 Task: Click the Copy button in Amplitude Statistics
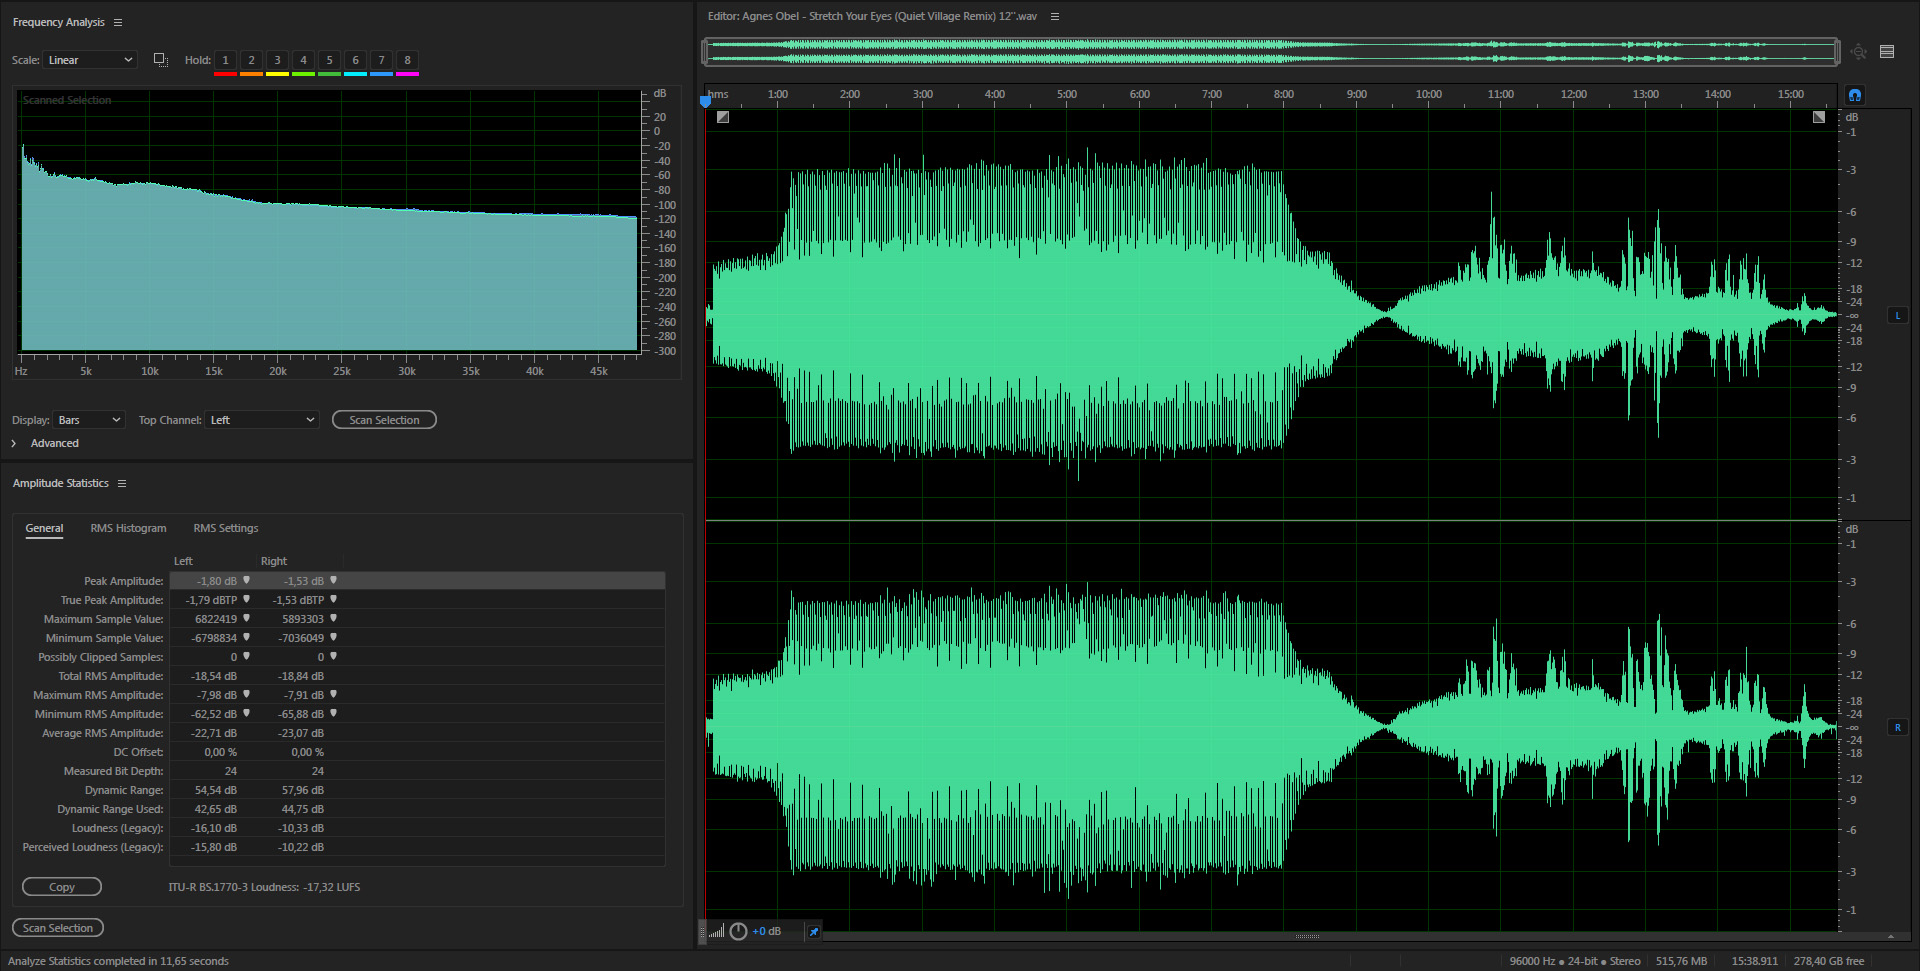pos(62,887)
